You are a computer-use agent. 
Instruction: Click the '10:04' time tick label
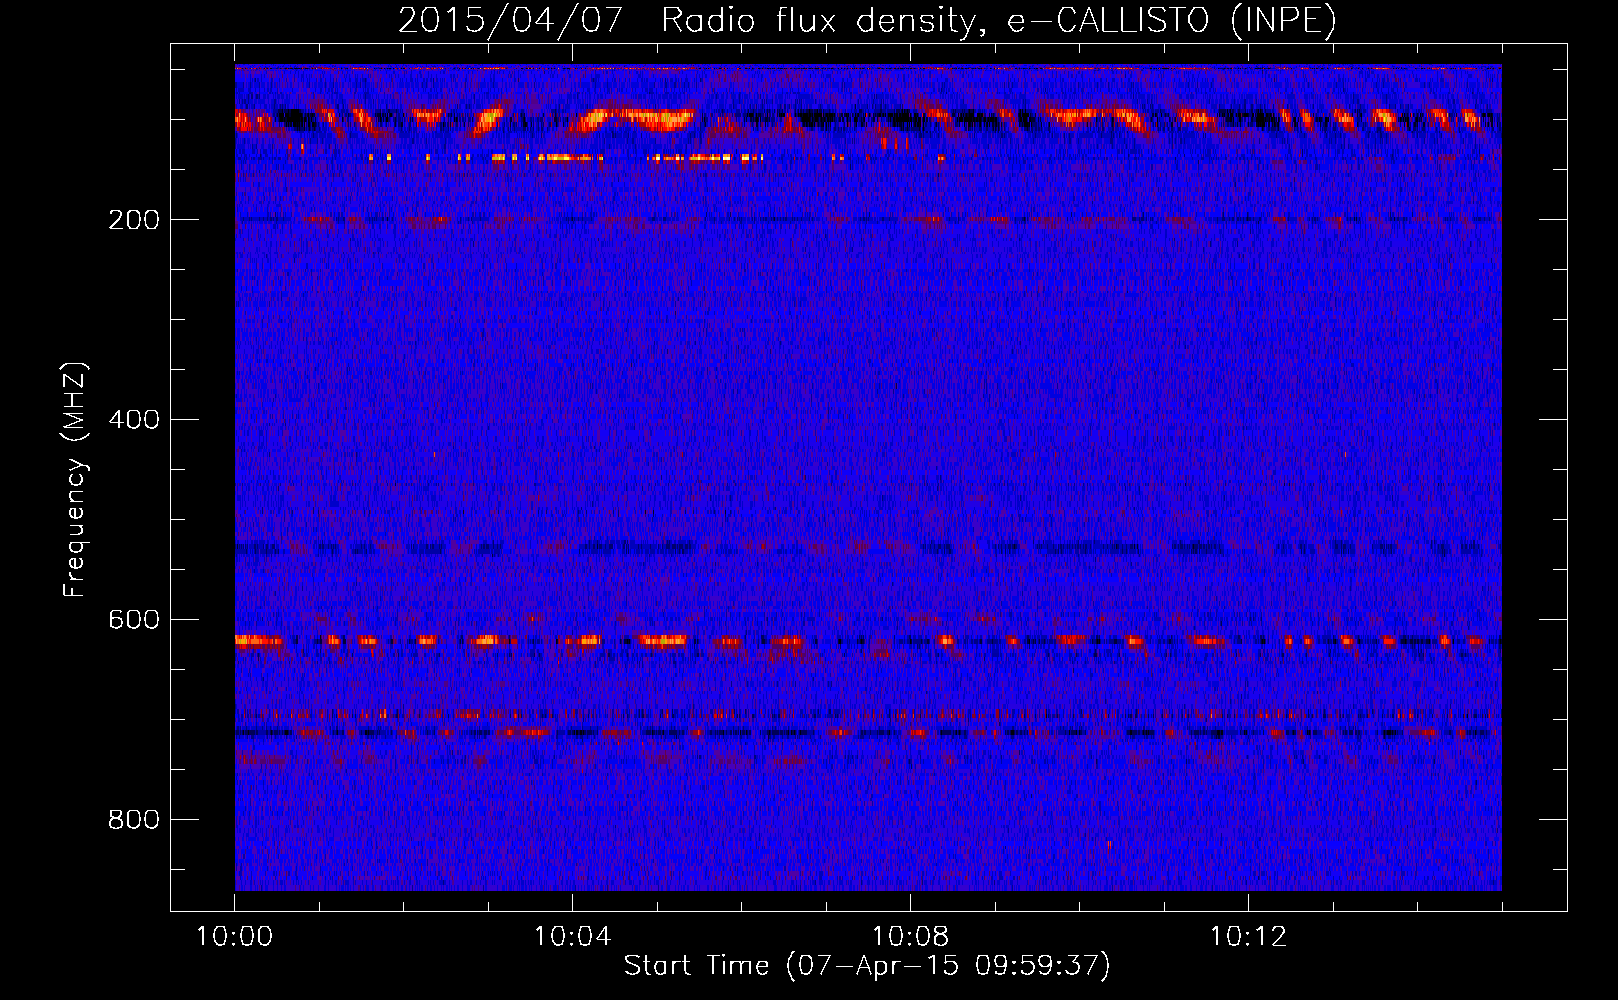click(x=572, y=937)
